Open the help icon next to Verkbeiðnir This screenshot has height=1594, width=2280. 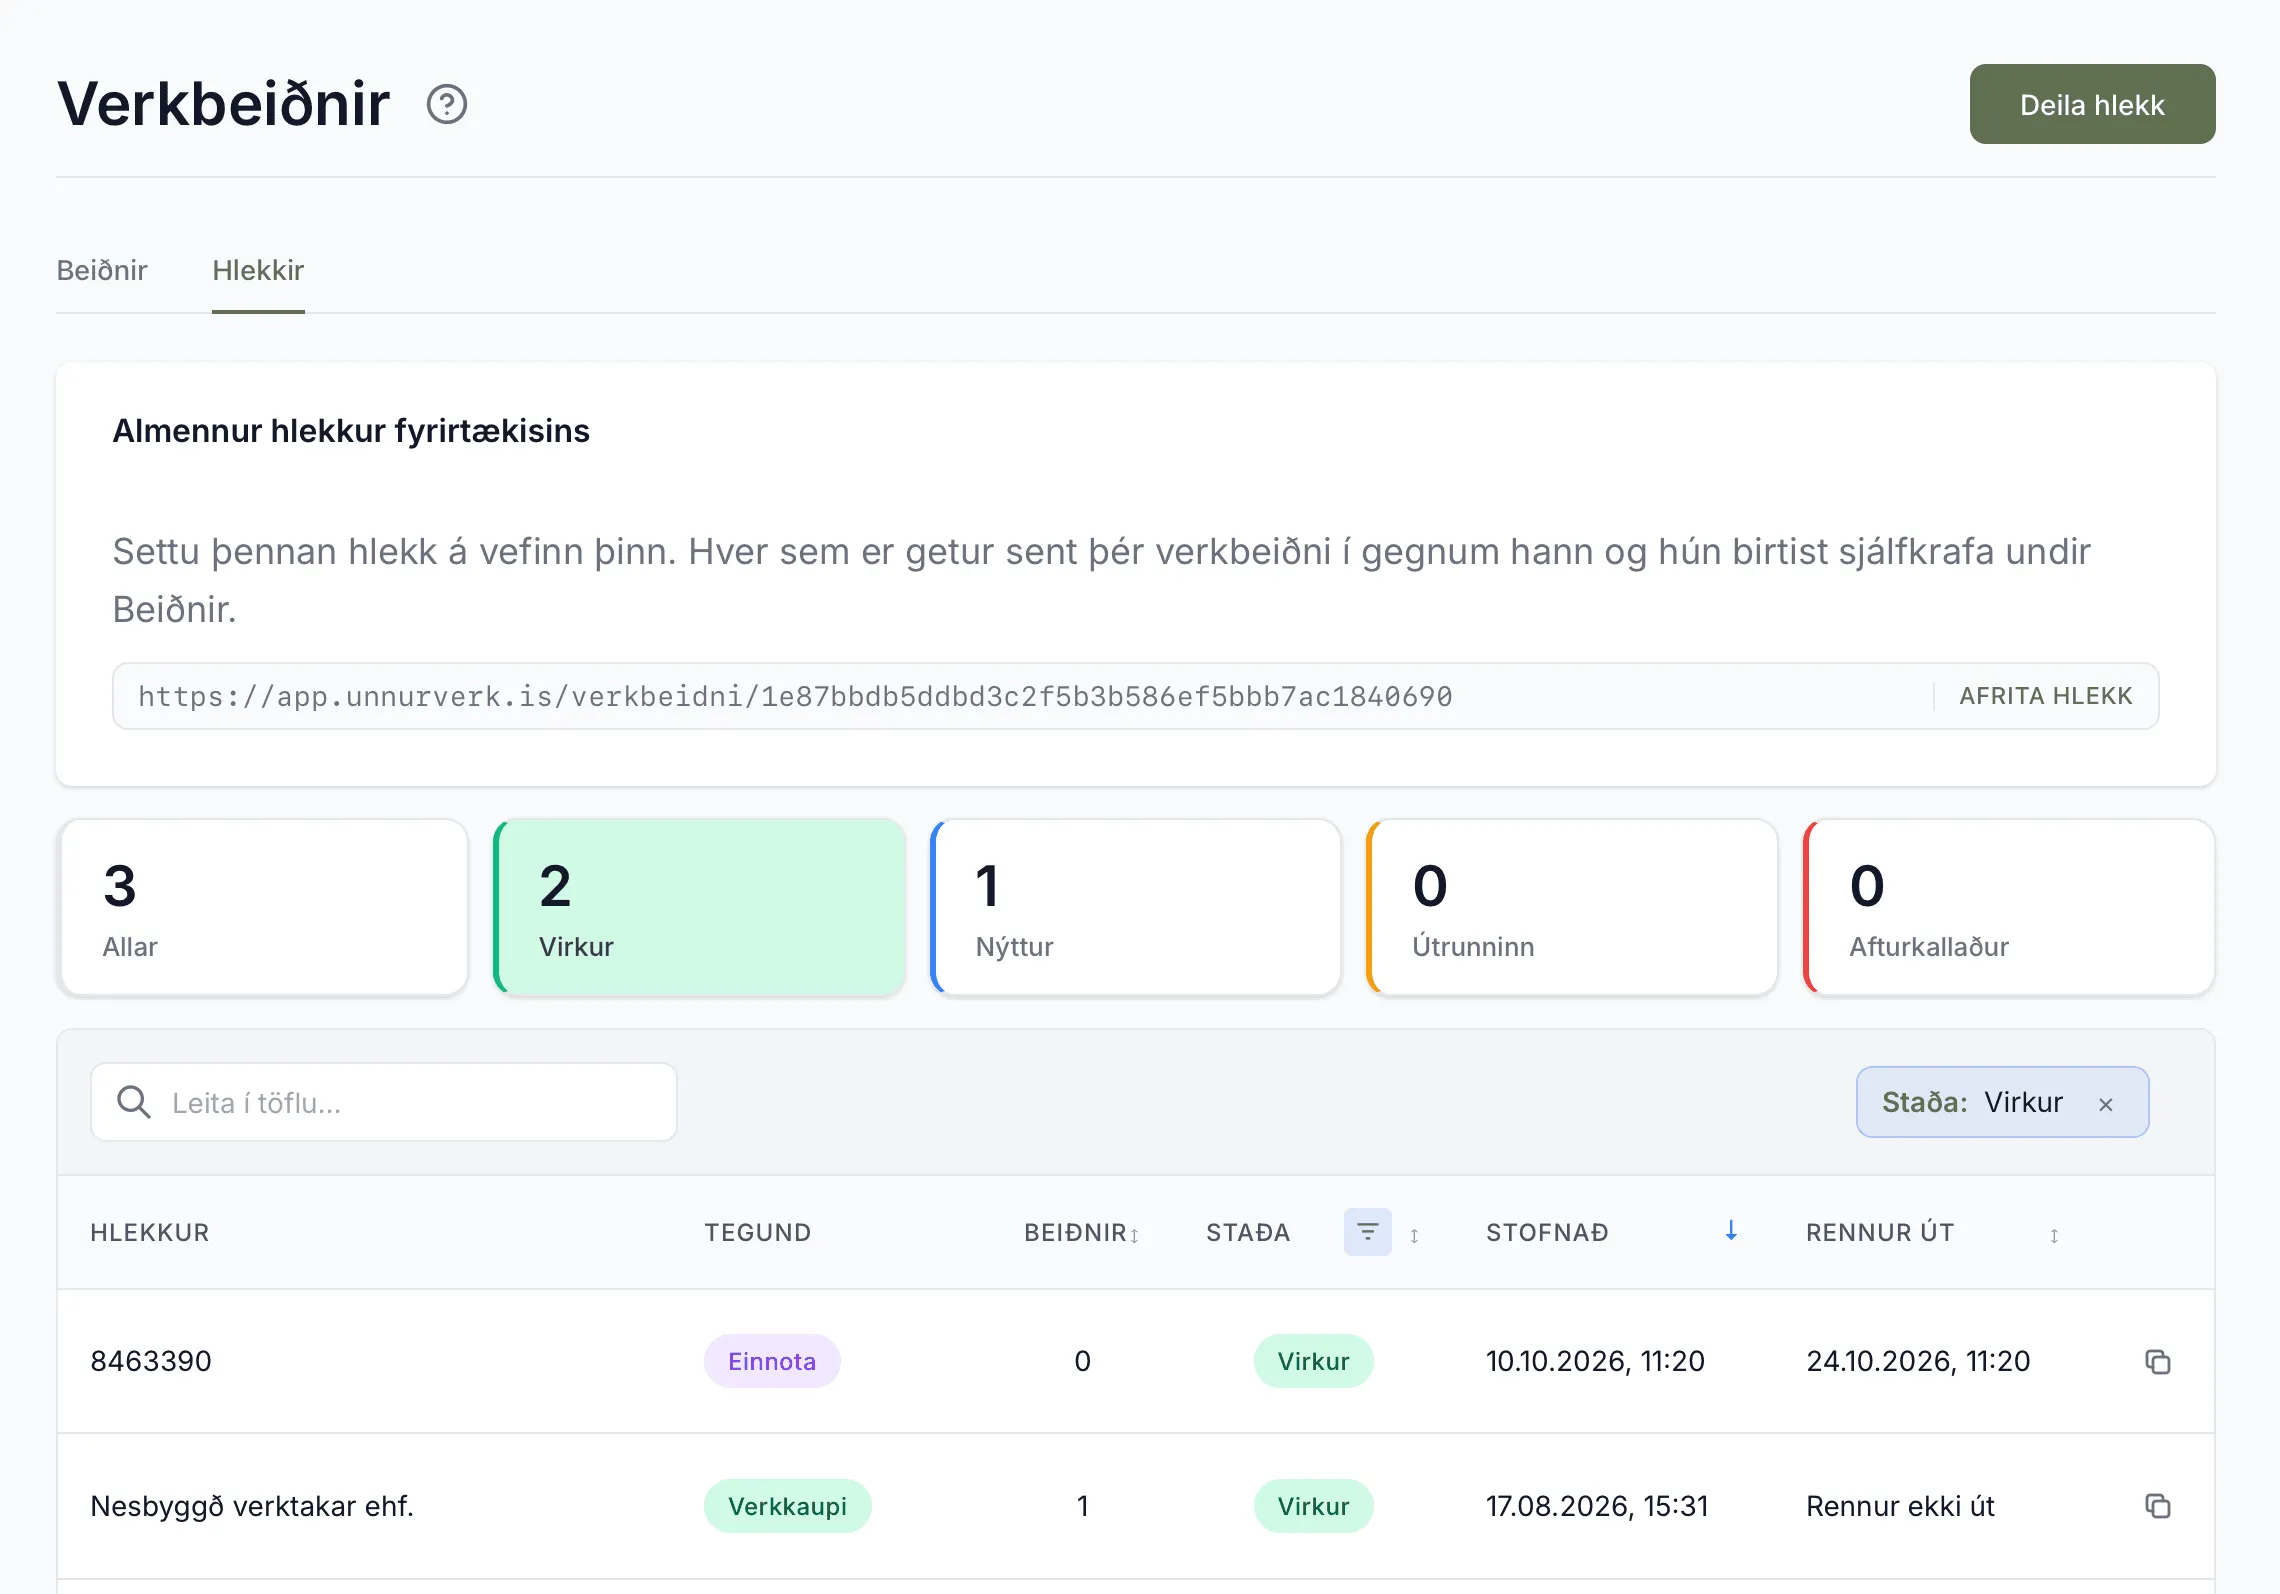pos(447,104)
